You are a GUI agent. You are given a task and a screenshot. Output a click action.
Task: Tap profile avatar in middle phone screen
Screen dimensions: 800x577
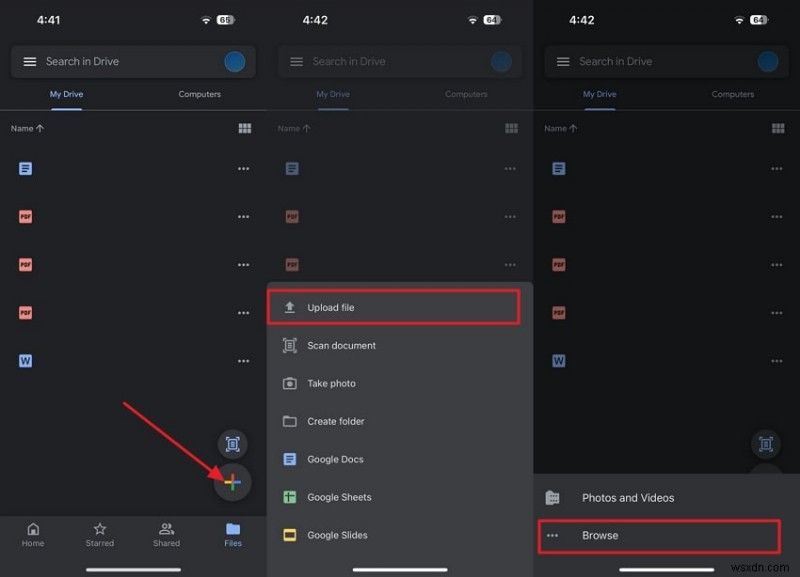(x=502, y=62)
